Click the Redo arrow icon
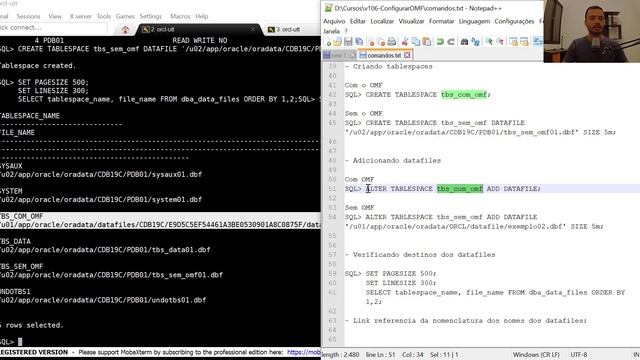Viewport: 640px width, 360px height. [x=451, y=42]
